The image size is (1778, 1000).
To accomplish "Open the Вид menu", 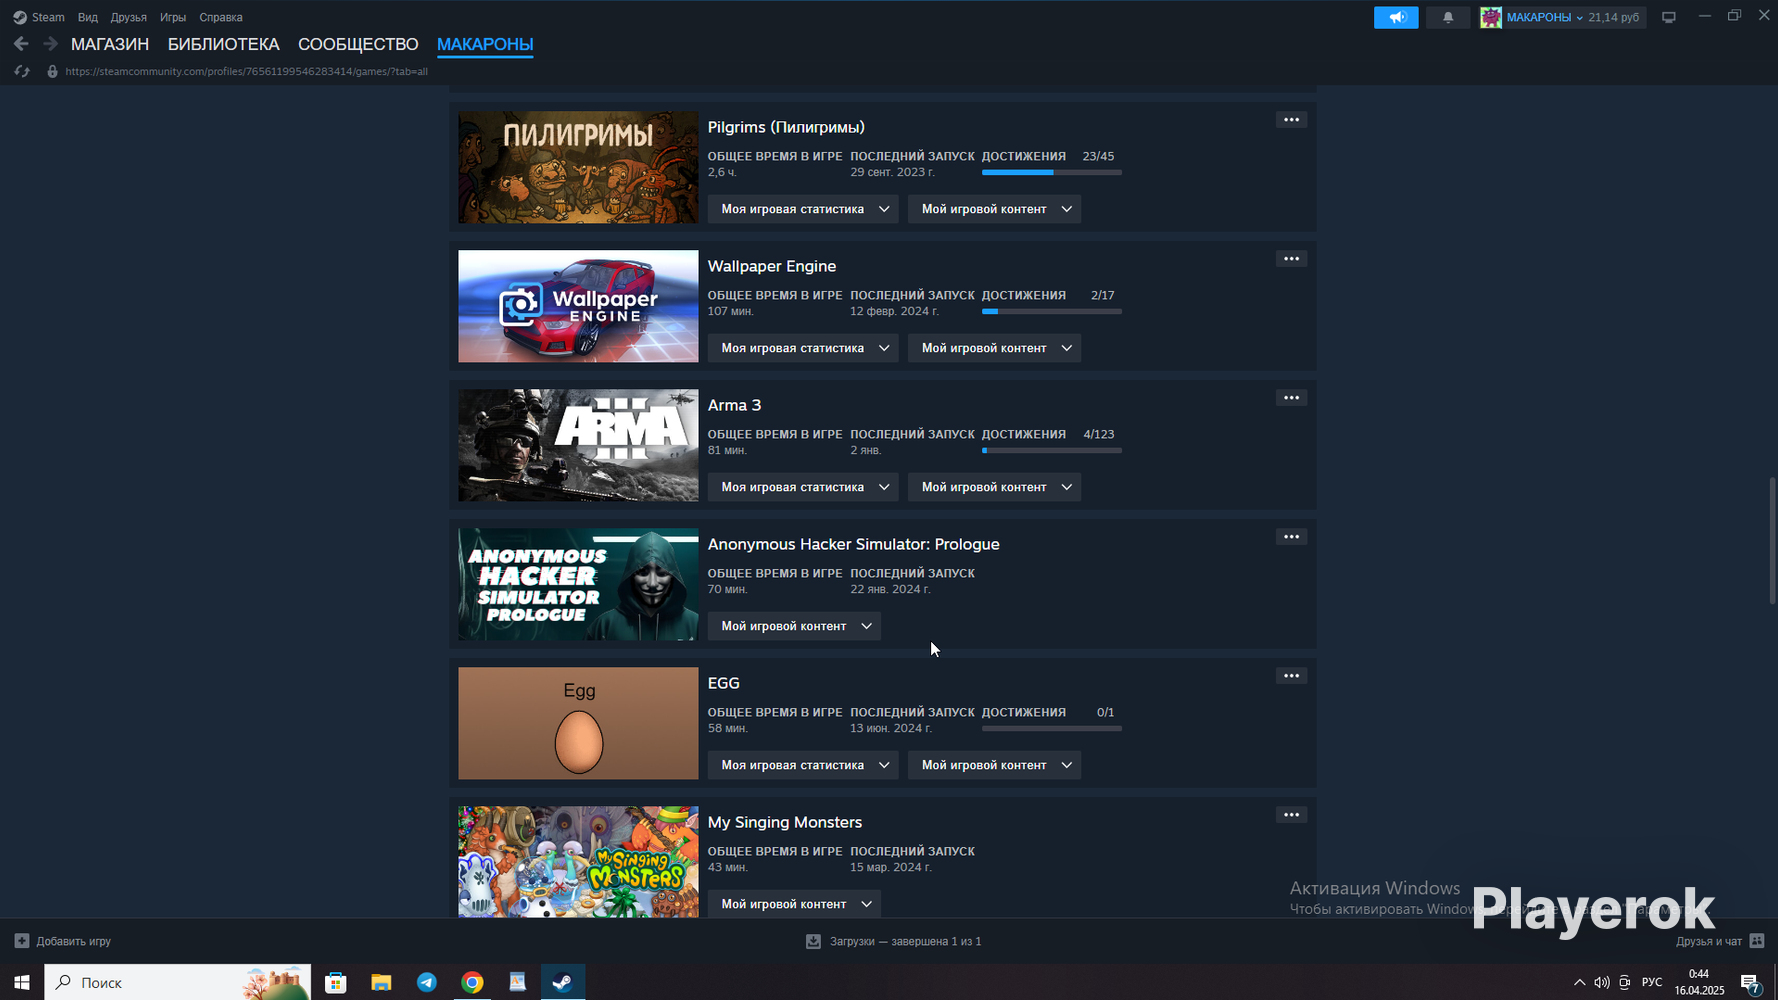I will click(x=88, y=17).
